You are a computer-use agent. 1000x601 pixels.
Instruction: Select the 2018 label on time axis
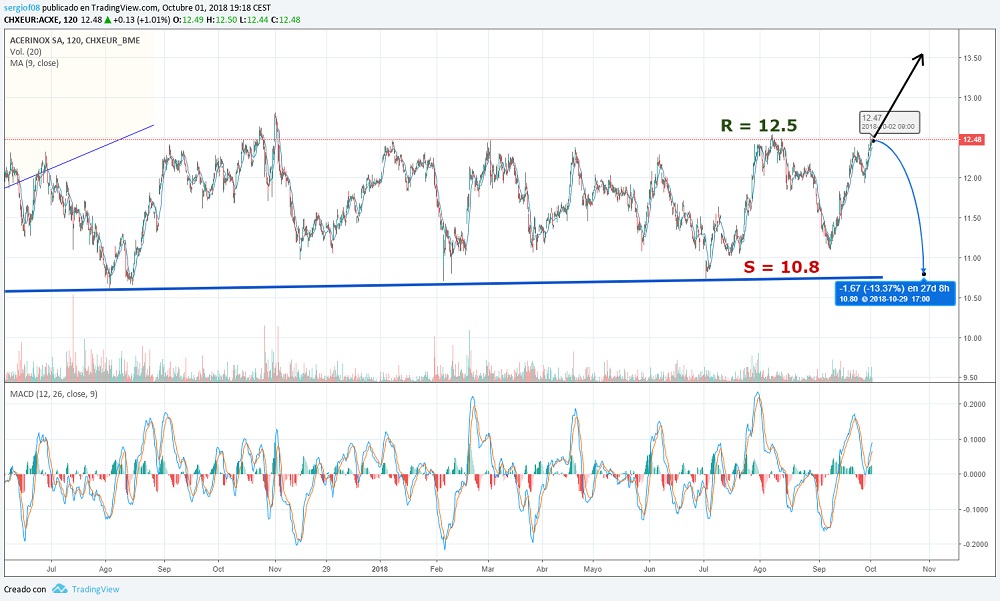(x=380, y=569)
